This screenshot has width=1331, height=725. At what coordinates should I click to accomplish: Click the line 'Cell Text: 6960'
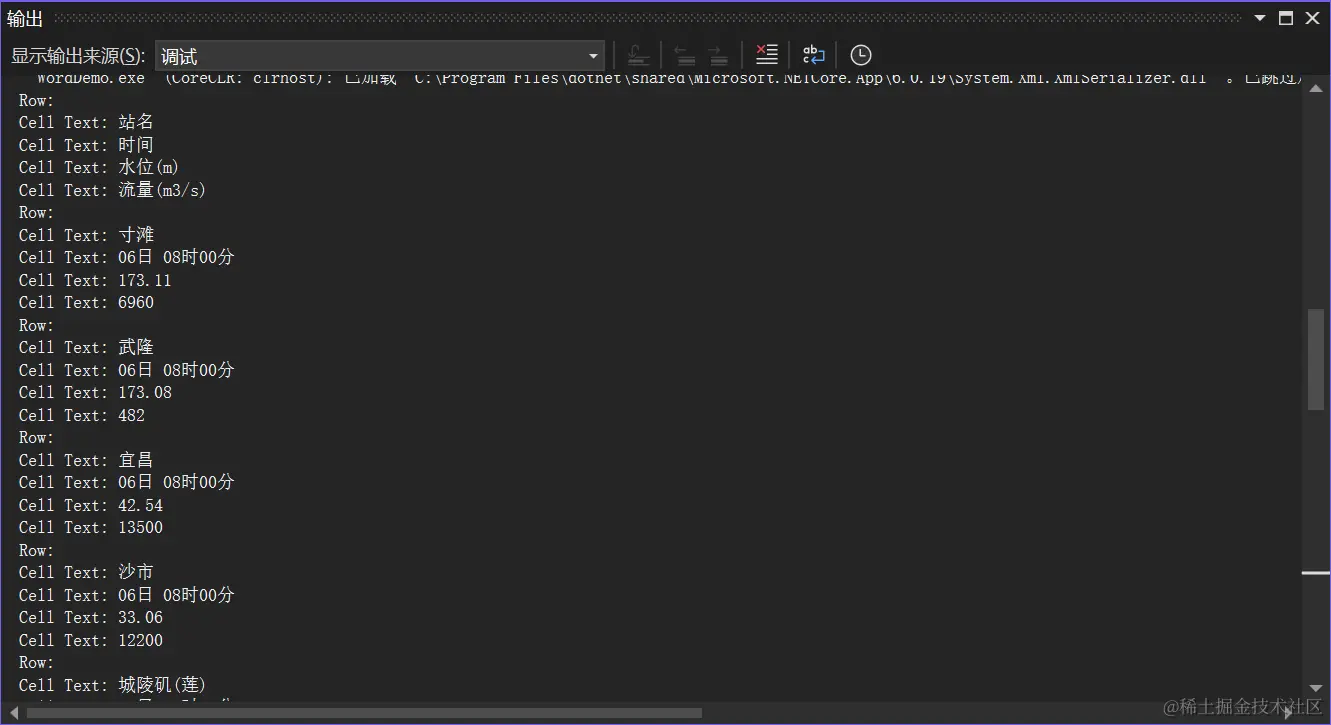(86, 302)
